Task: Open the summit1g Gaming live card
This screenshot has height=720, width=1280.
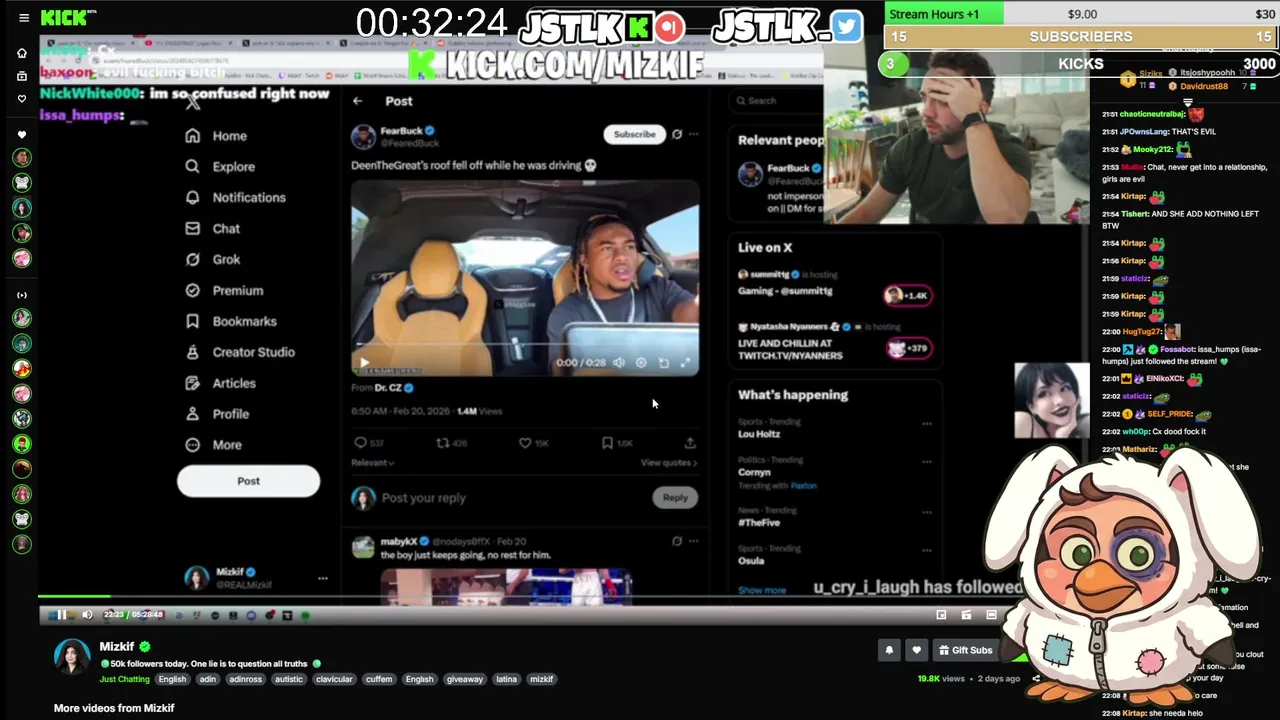Action: point(835,285)
